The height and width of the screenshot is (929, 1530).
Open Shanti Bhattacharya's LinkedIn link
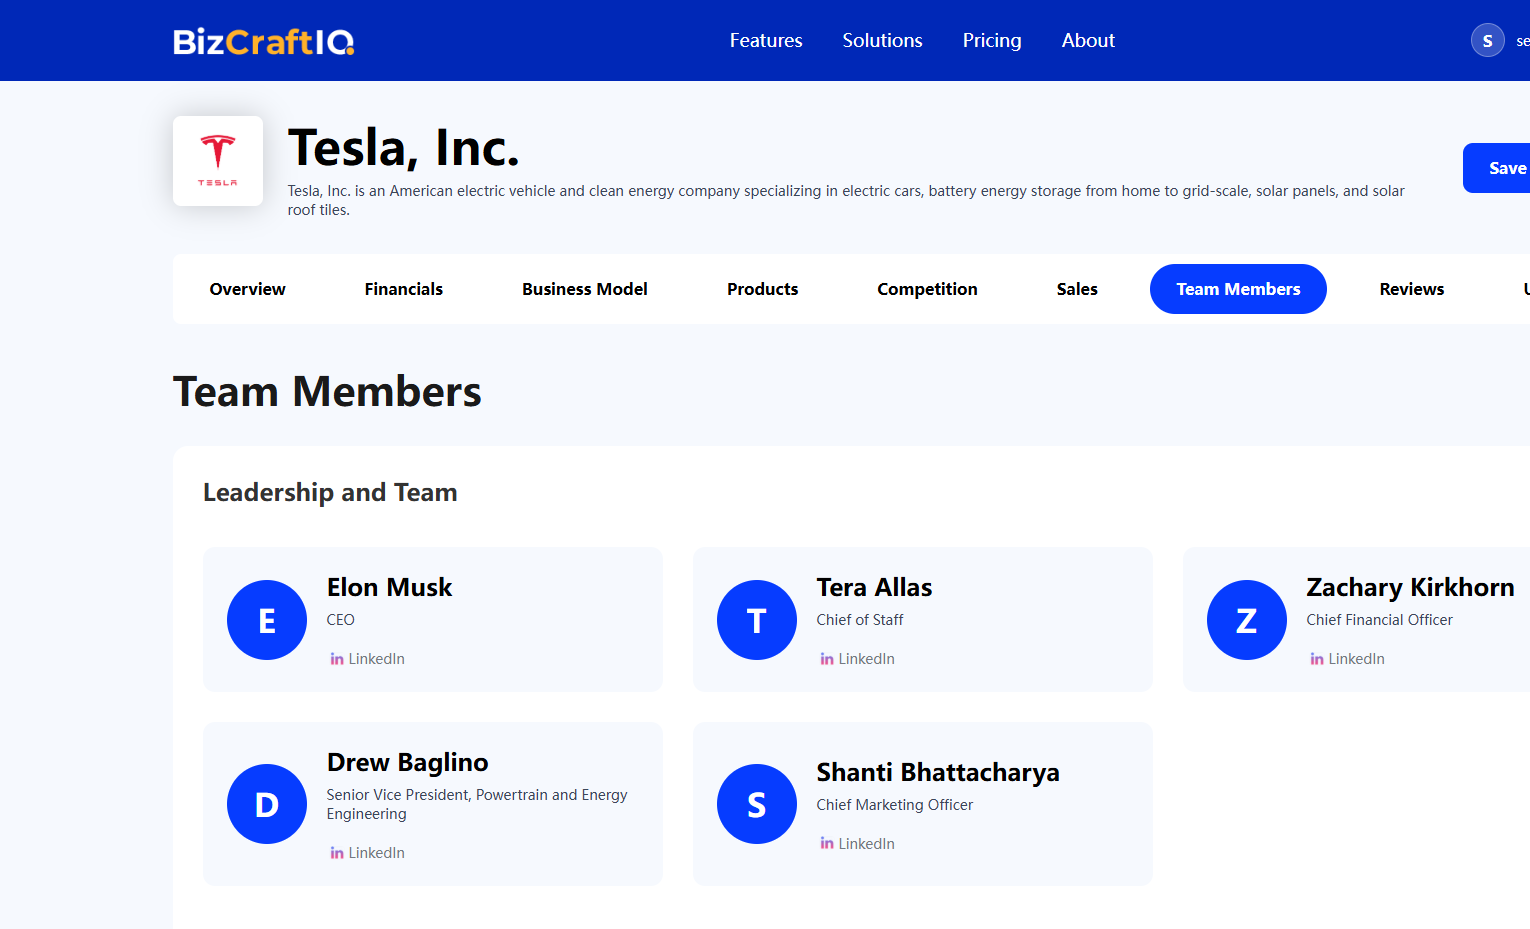tap(857, 844)
